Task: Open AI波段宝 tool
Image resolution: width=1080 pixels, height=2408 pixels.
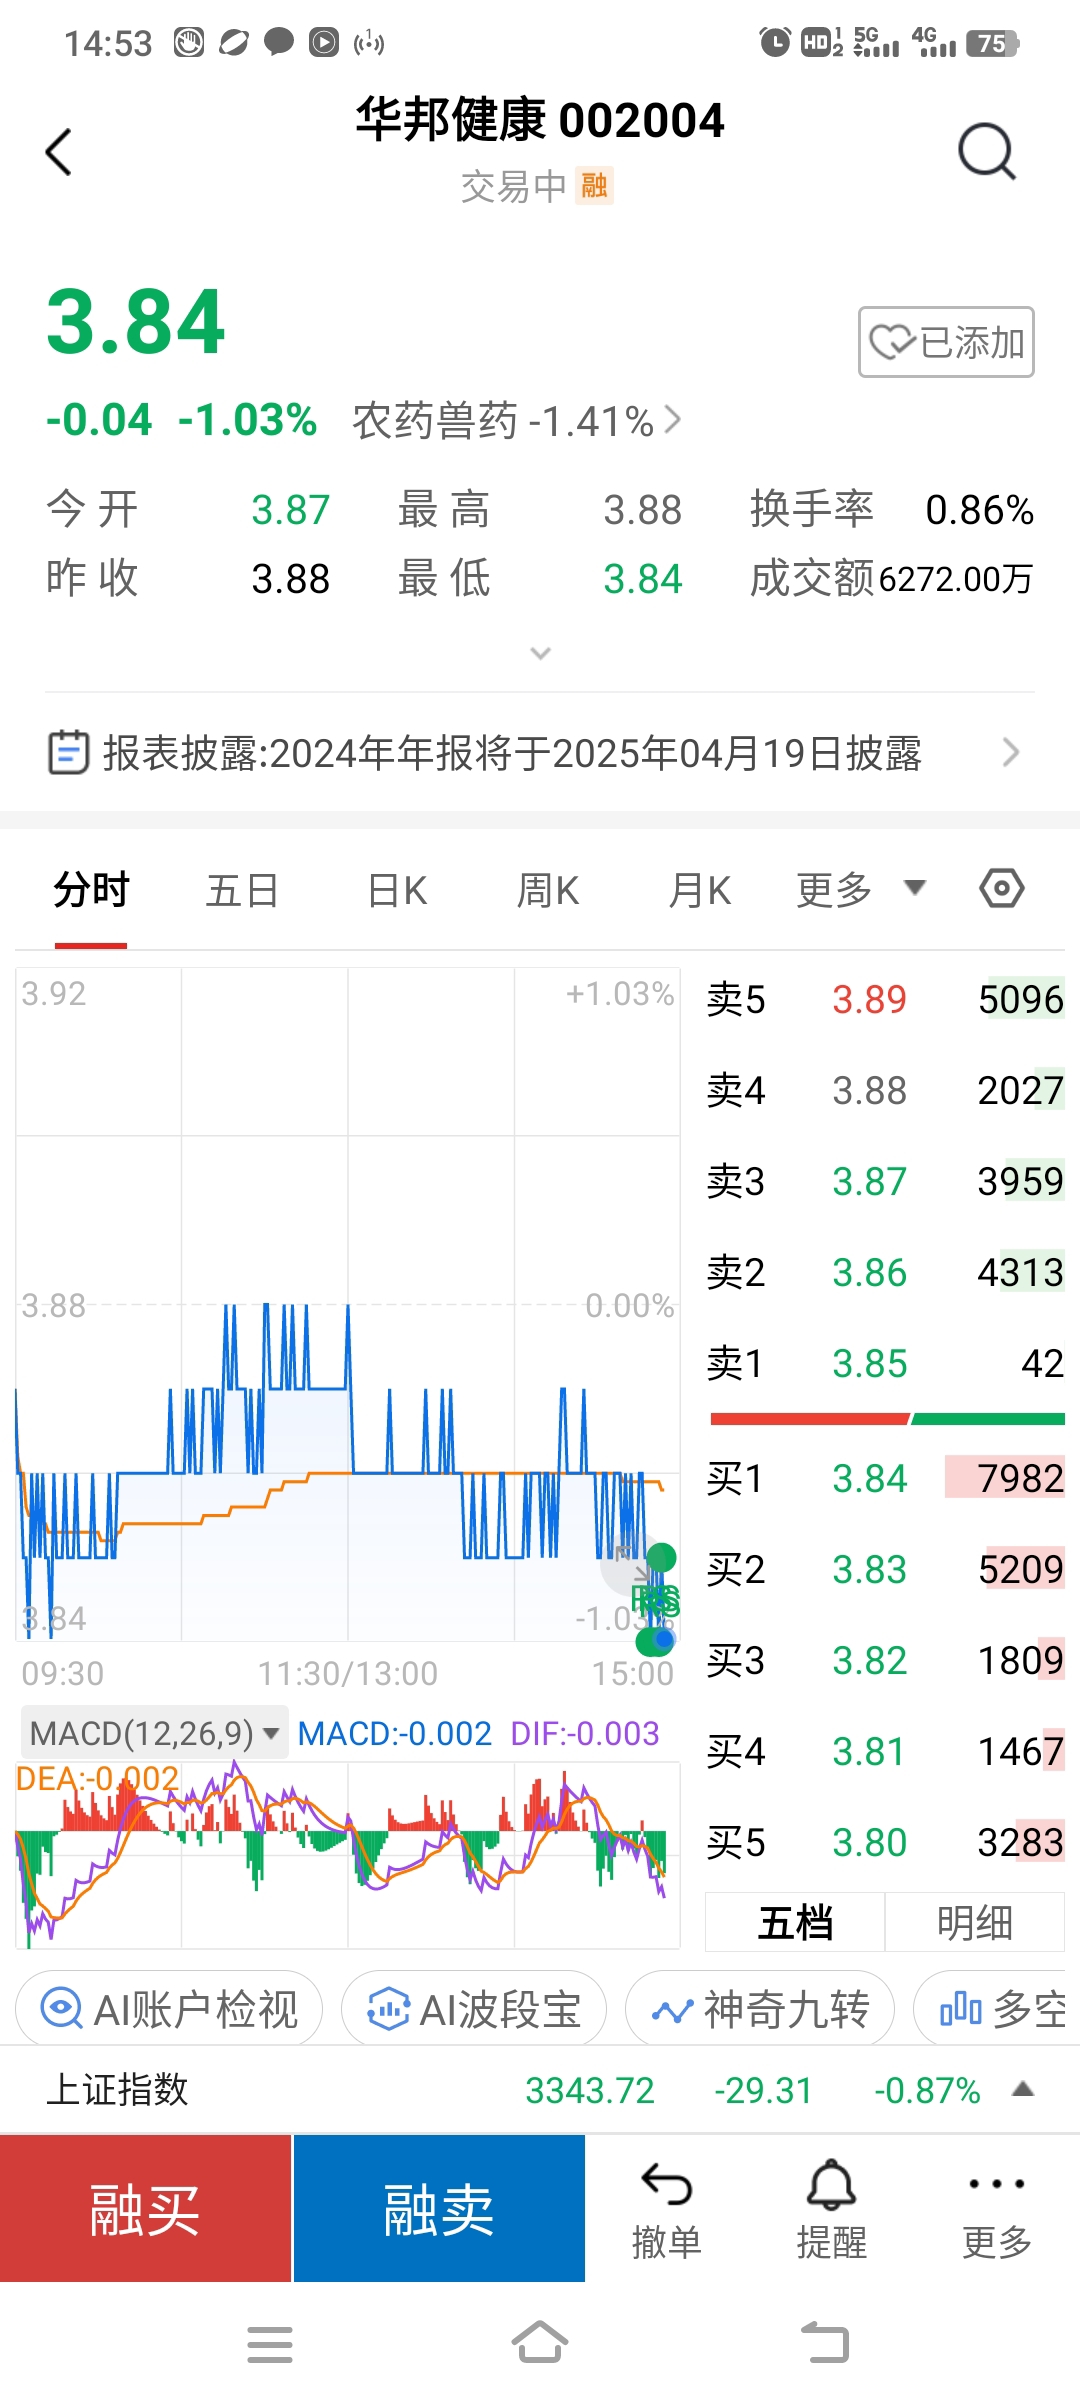Action: (x=474, y=2009)
